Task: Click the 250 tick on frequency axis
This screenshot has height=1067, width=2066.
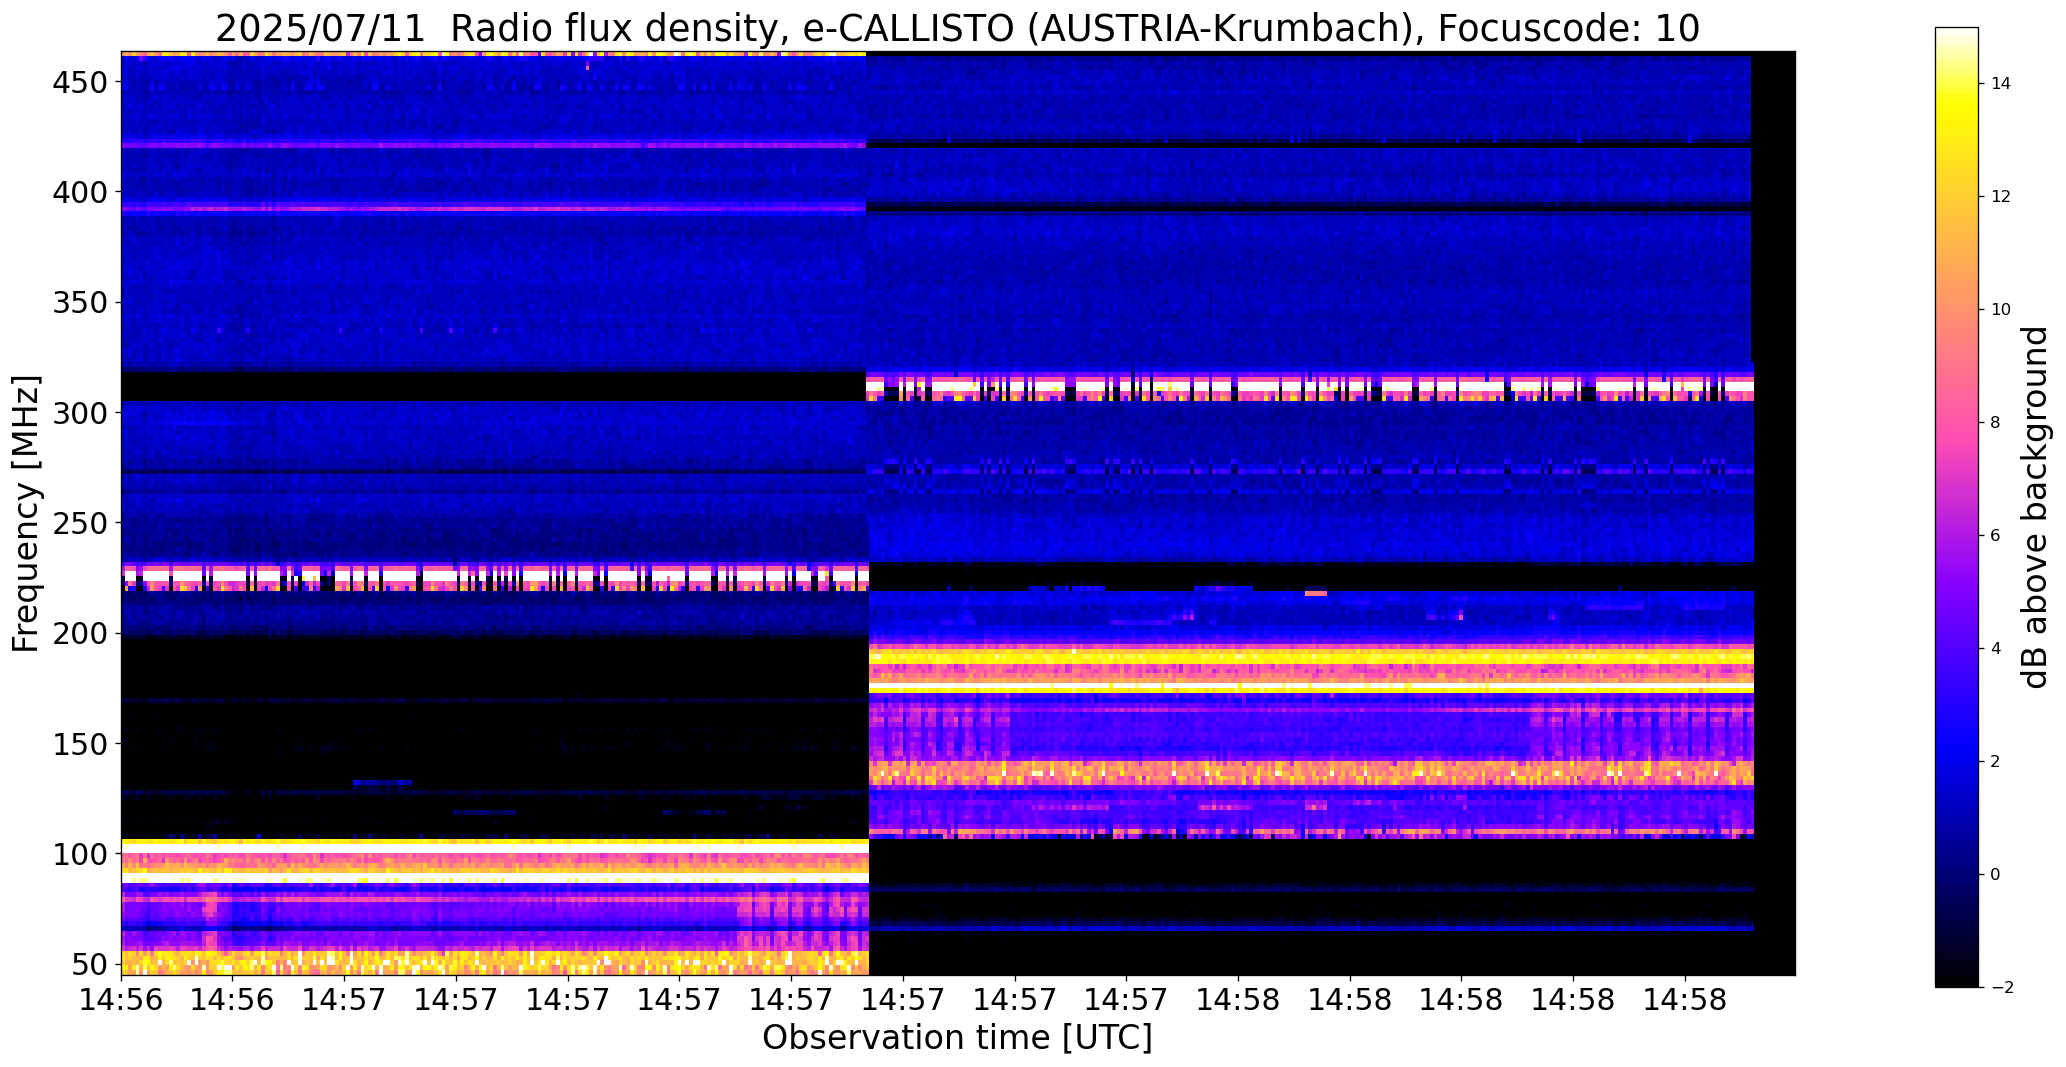Action: click(80, 522)
